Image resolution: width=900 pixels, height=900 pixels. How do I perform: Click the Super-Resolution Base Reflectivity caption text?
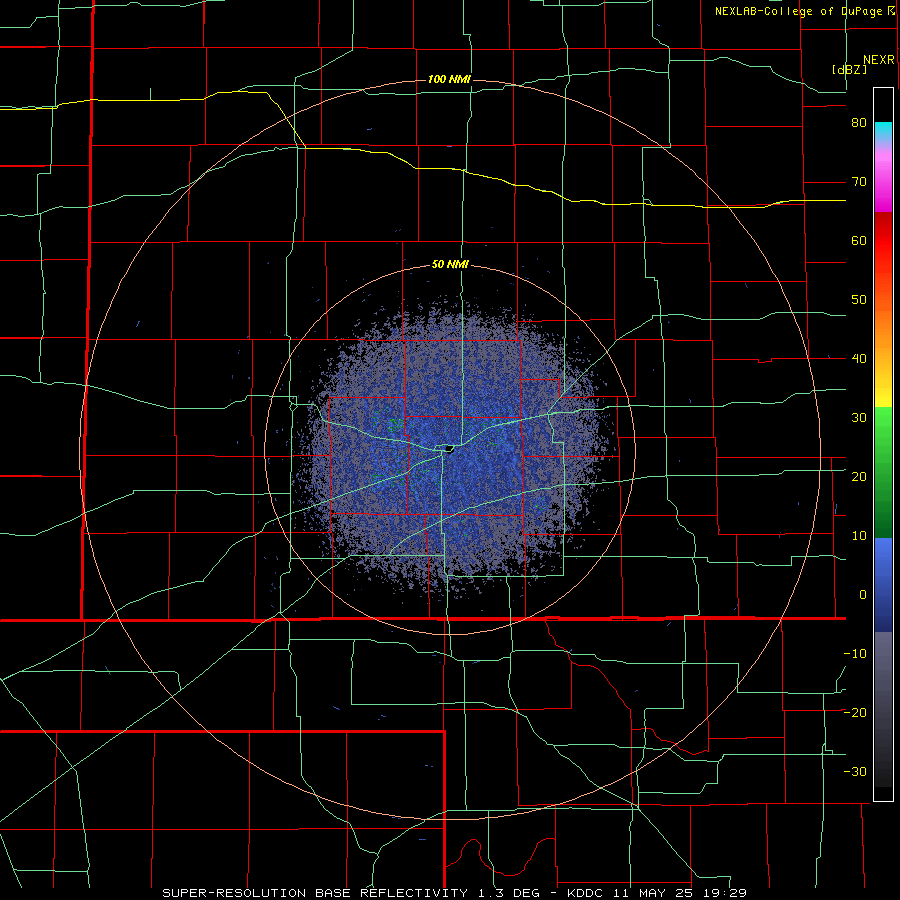(315, 893)
